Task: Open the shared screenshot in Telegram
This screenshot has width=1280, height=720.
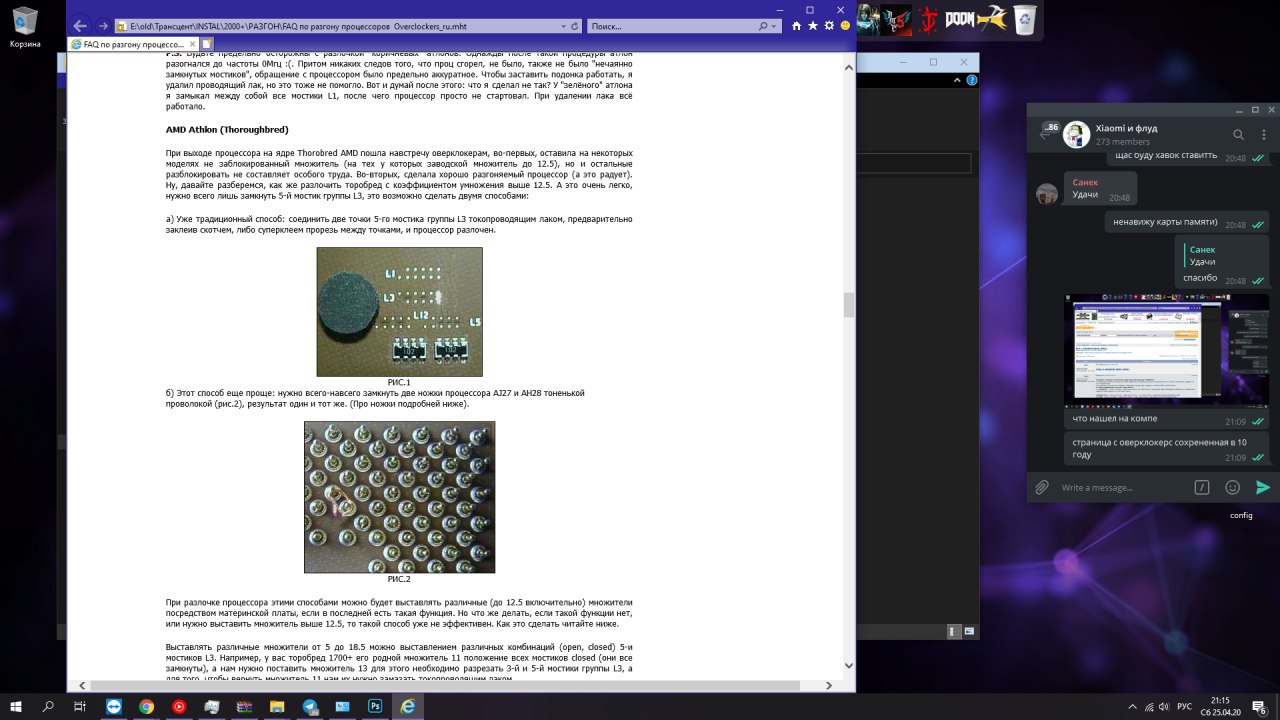Action: tap(1167, 351)
